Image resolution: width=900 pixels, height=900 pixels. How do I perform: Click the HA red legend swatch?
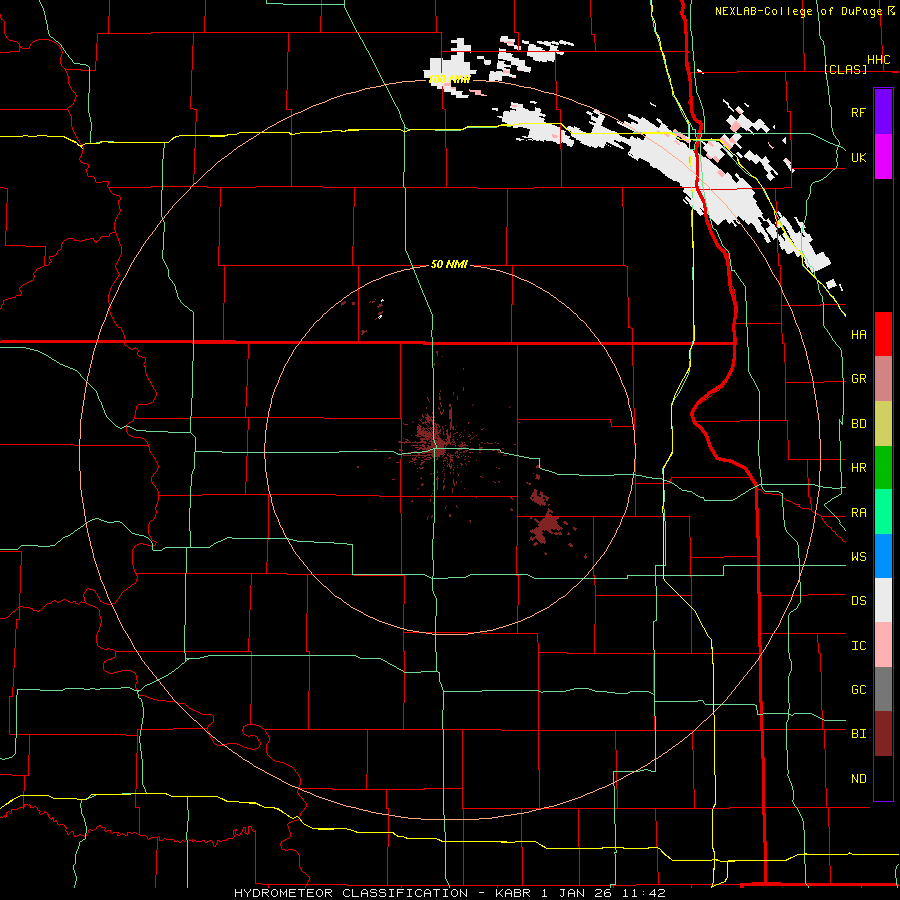[x=883, y=334]
